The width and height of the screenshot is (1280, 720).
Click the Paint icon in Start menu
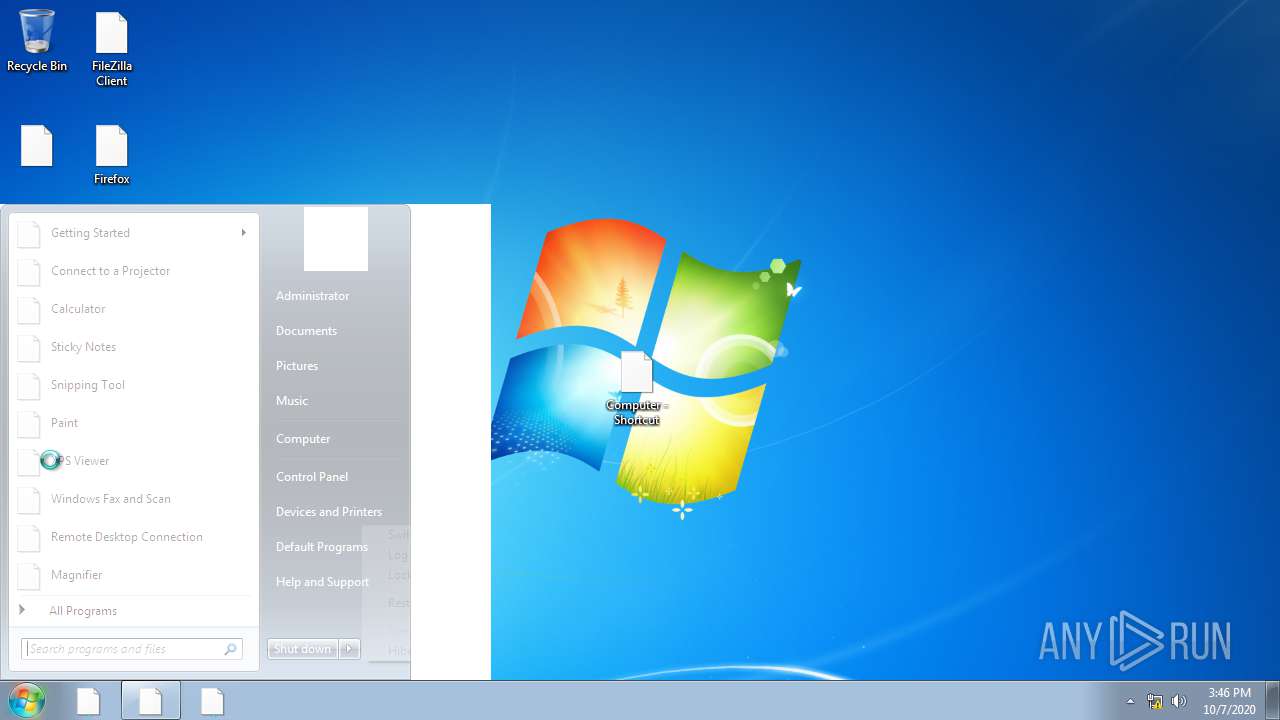point(30,424)
